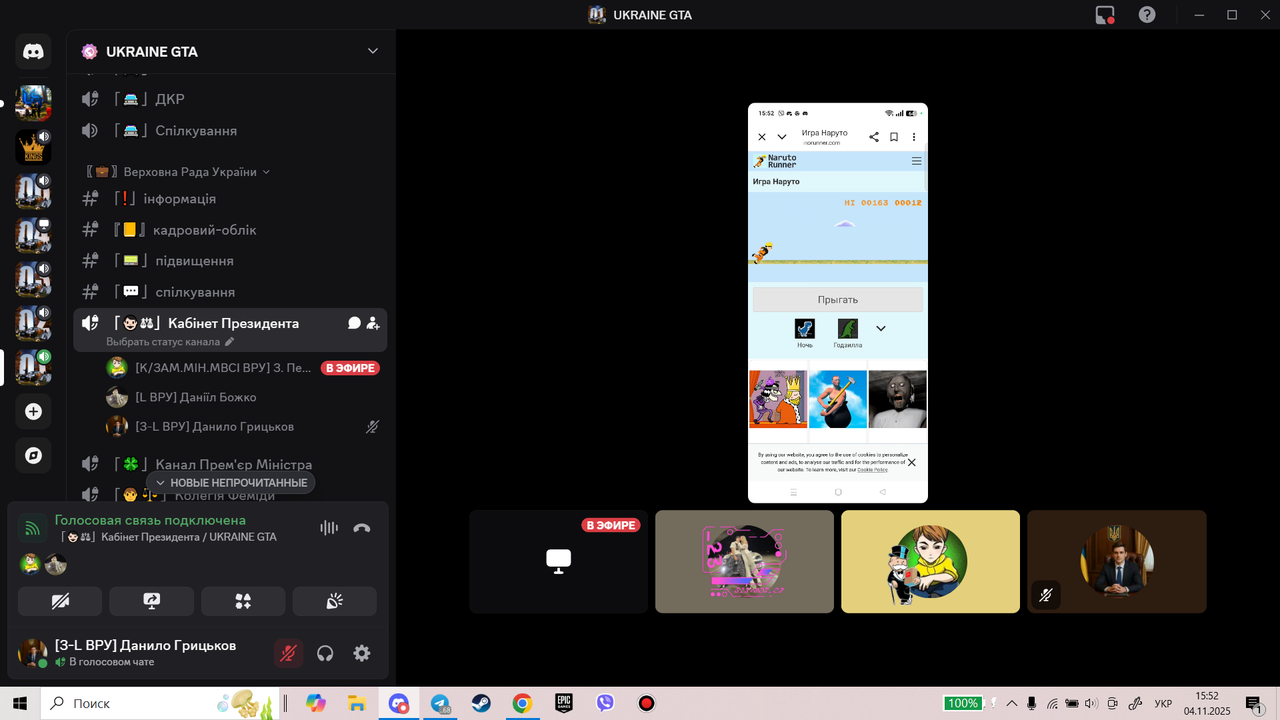
Task: Open Discord help question mark
Action: (1147, 15)
